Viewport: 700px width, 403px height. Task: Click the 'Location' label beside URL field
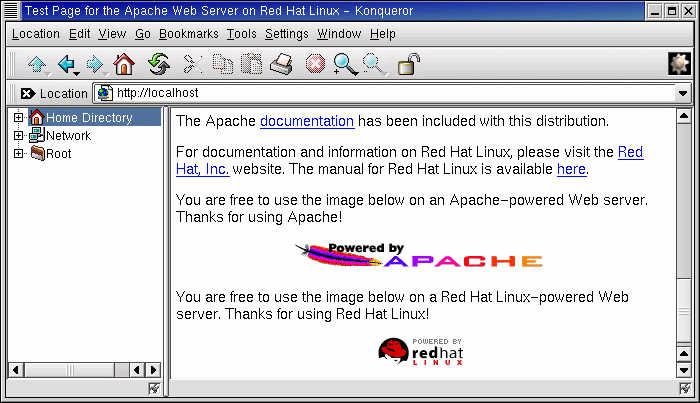pos(63,94)
